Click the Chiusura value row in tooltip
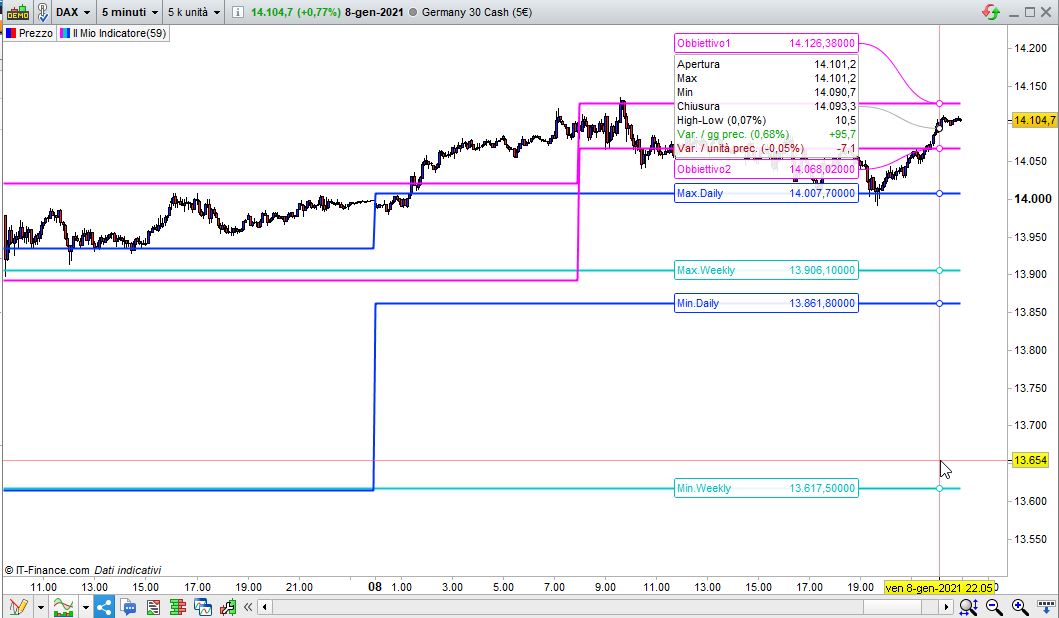The height and width of the screenshot is (618, 1059). (766, 106)
